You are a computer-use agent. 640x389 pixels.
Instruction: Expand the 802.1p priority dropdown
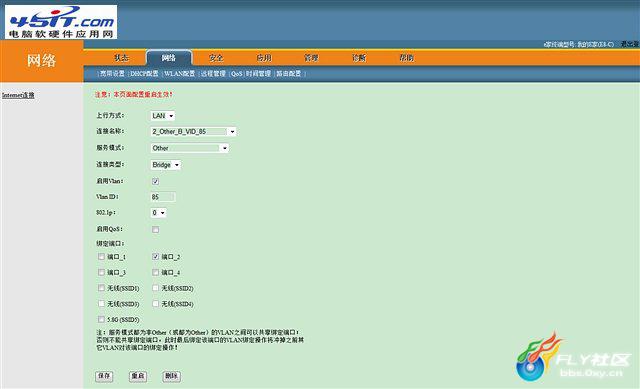coord(158,213)
